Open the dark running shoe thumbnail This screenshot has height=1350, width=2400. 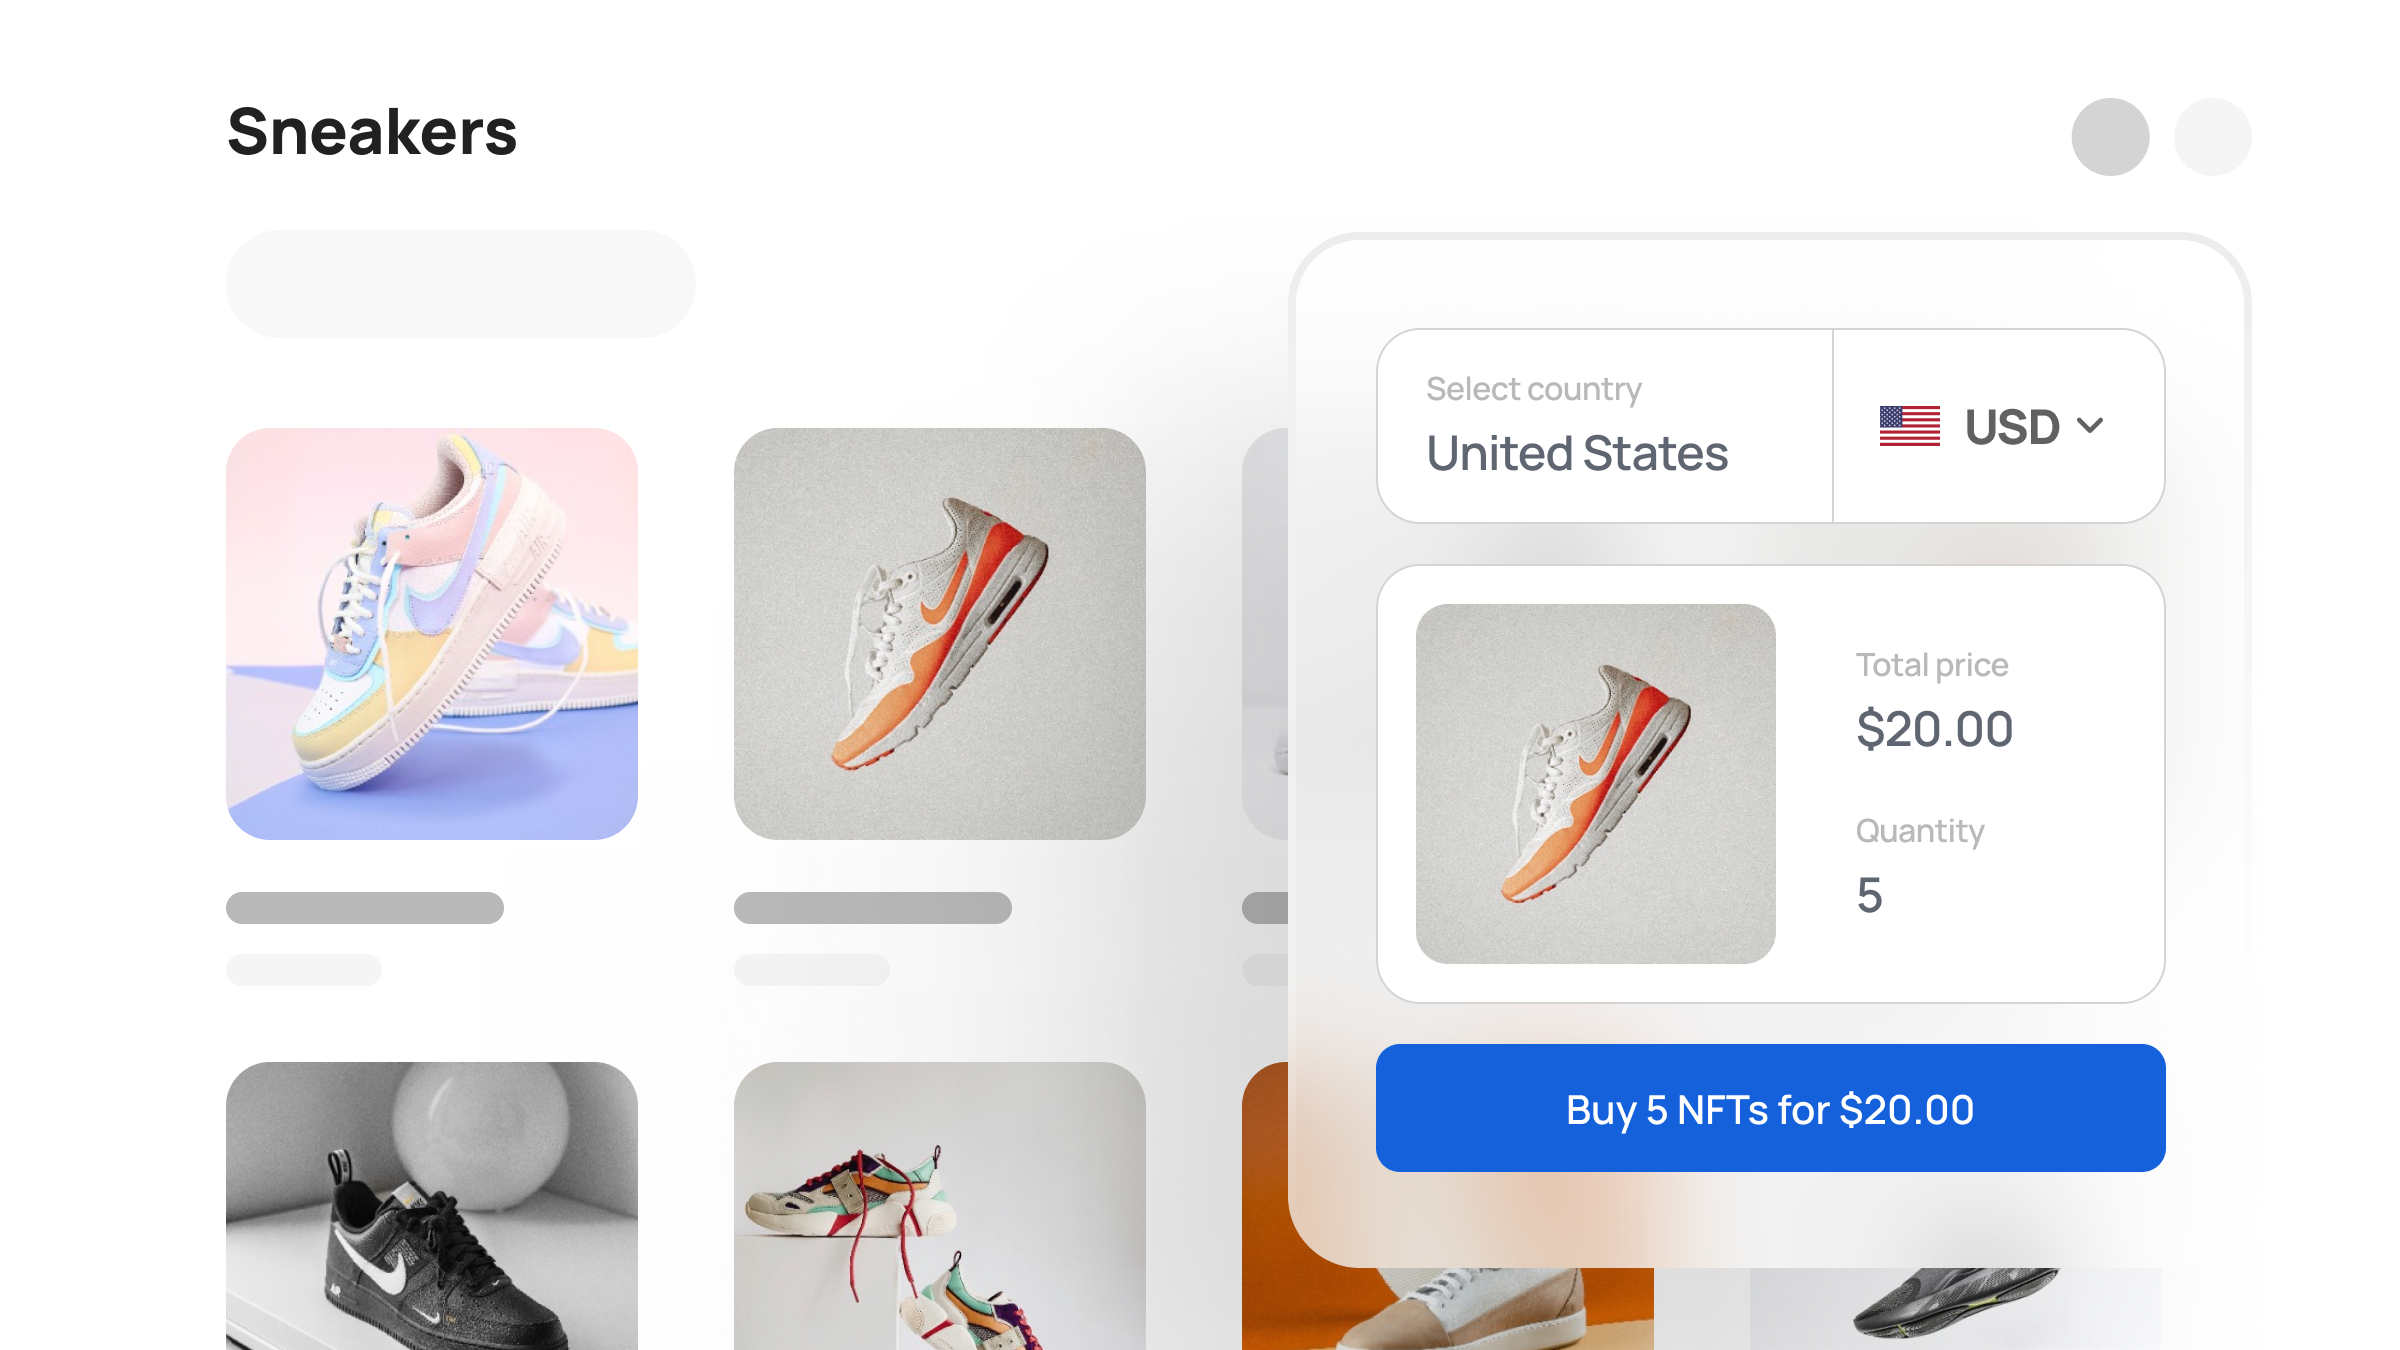click(x=1955, y=1308)
